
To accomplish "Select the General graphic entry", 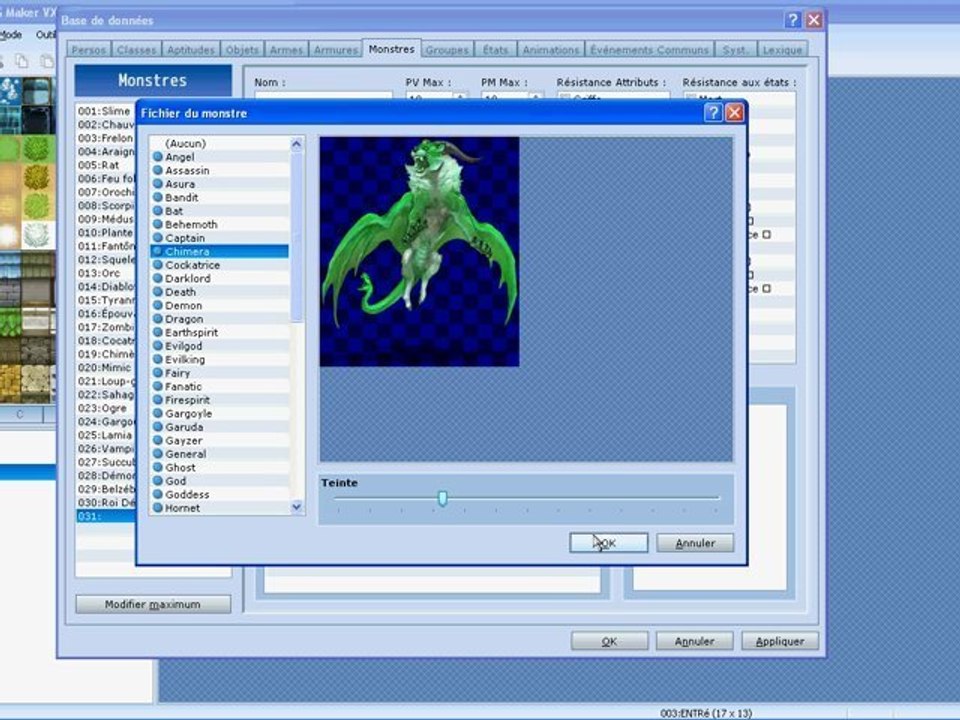I will 220,454.
